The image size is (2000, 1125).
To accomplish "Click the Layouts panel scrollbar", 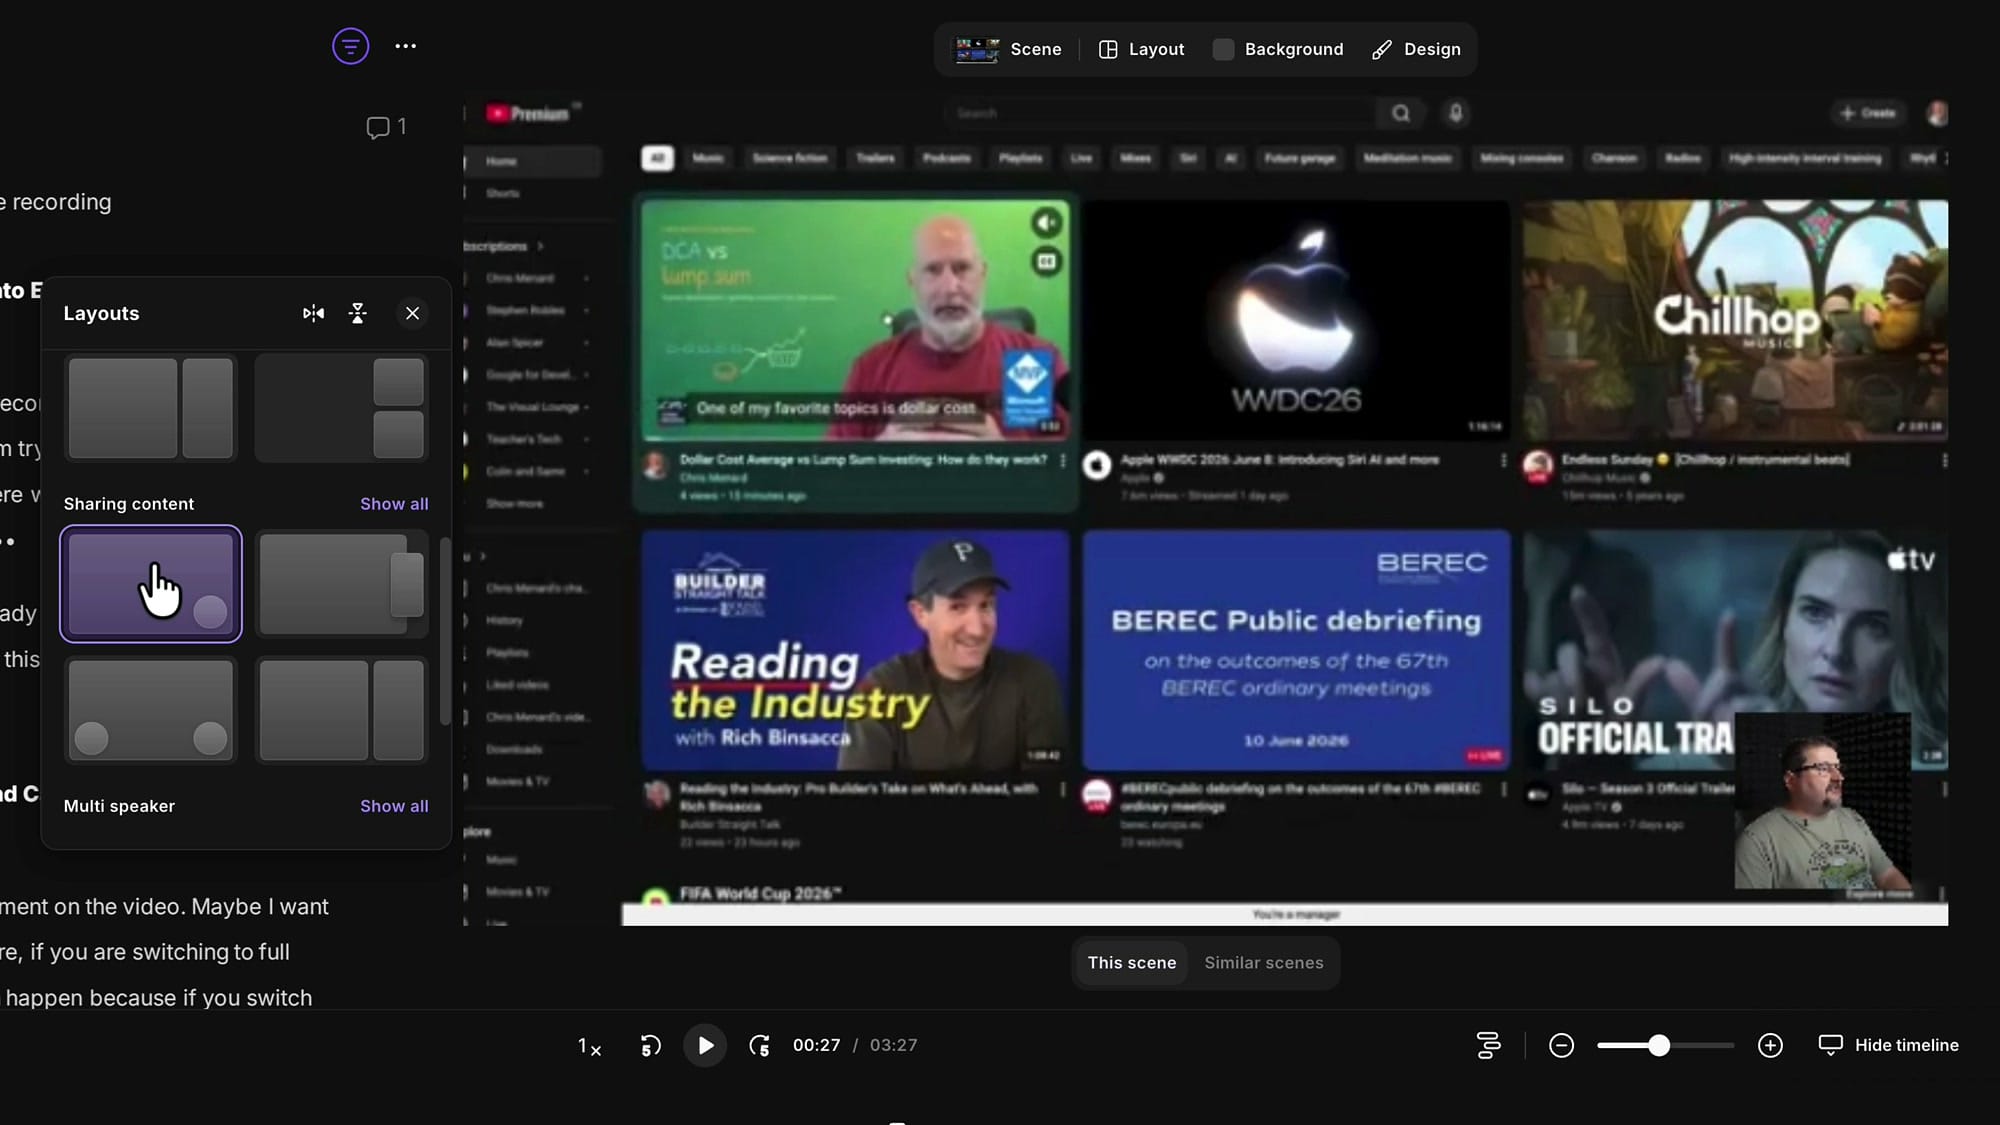I will (445, 631).
